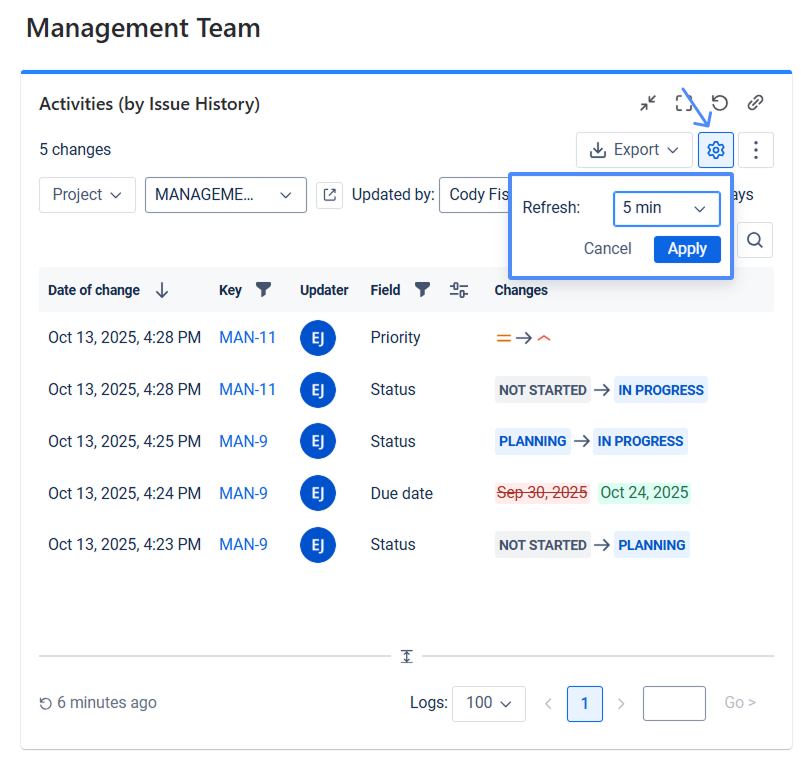Filter the Field column funnel icon
The width and height of the screenshot is (801, 763).
point(422,290)
